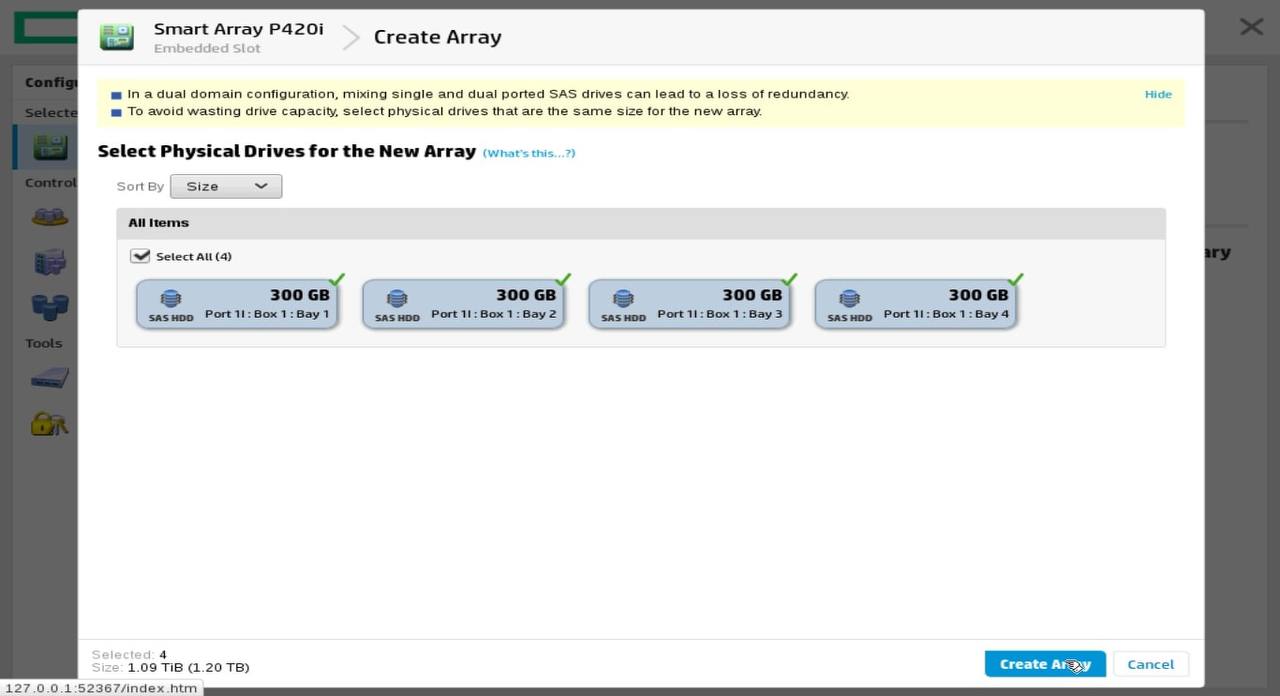Hide the yellow notification messages
Image resolution: width=1280 pixels, height=696 pixels.
(x=1158, y=94)
